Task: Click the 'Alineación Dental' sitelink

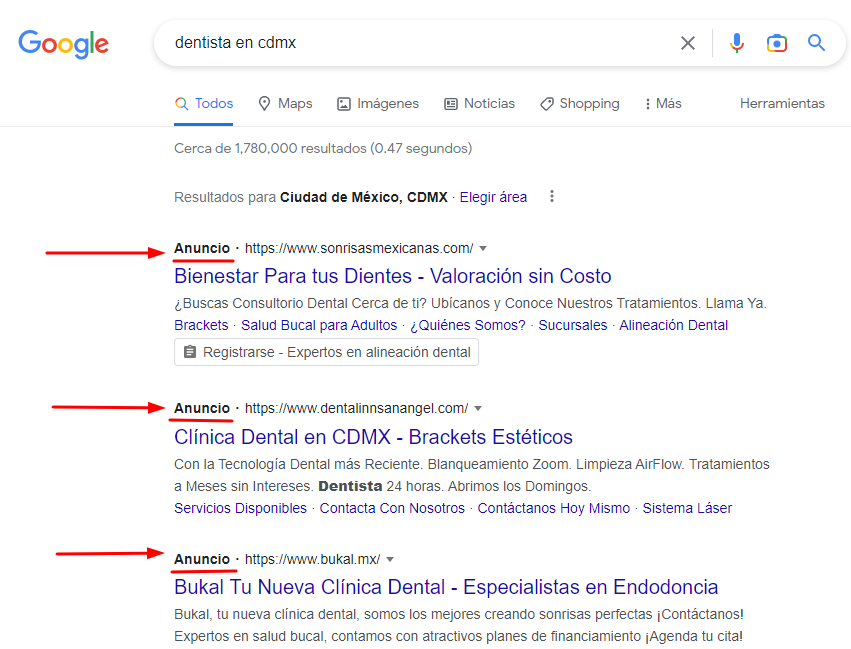Action: [674, 325]
